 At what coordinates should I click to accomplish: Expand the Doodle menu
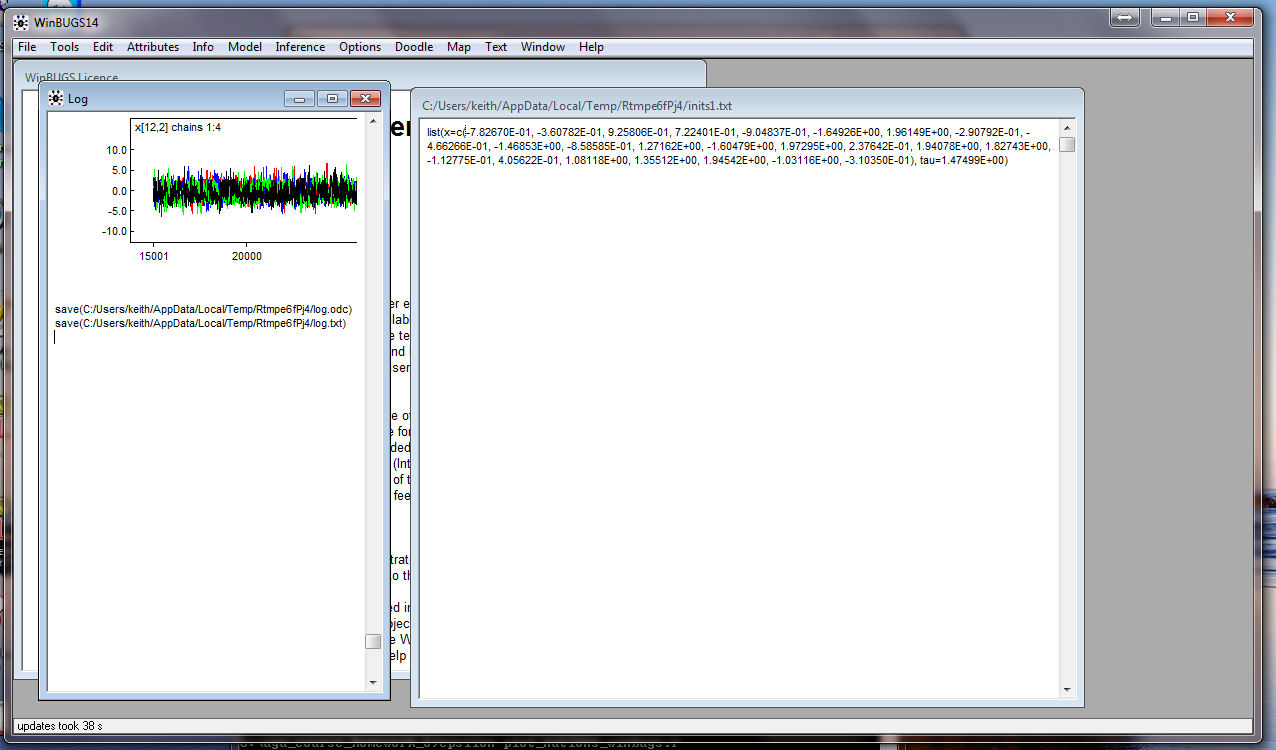414,47
